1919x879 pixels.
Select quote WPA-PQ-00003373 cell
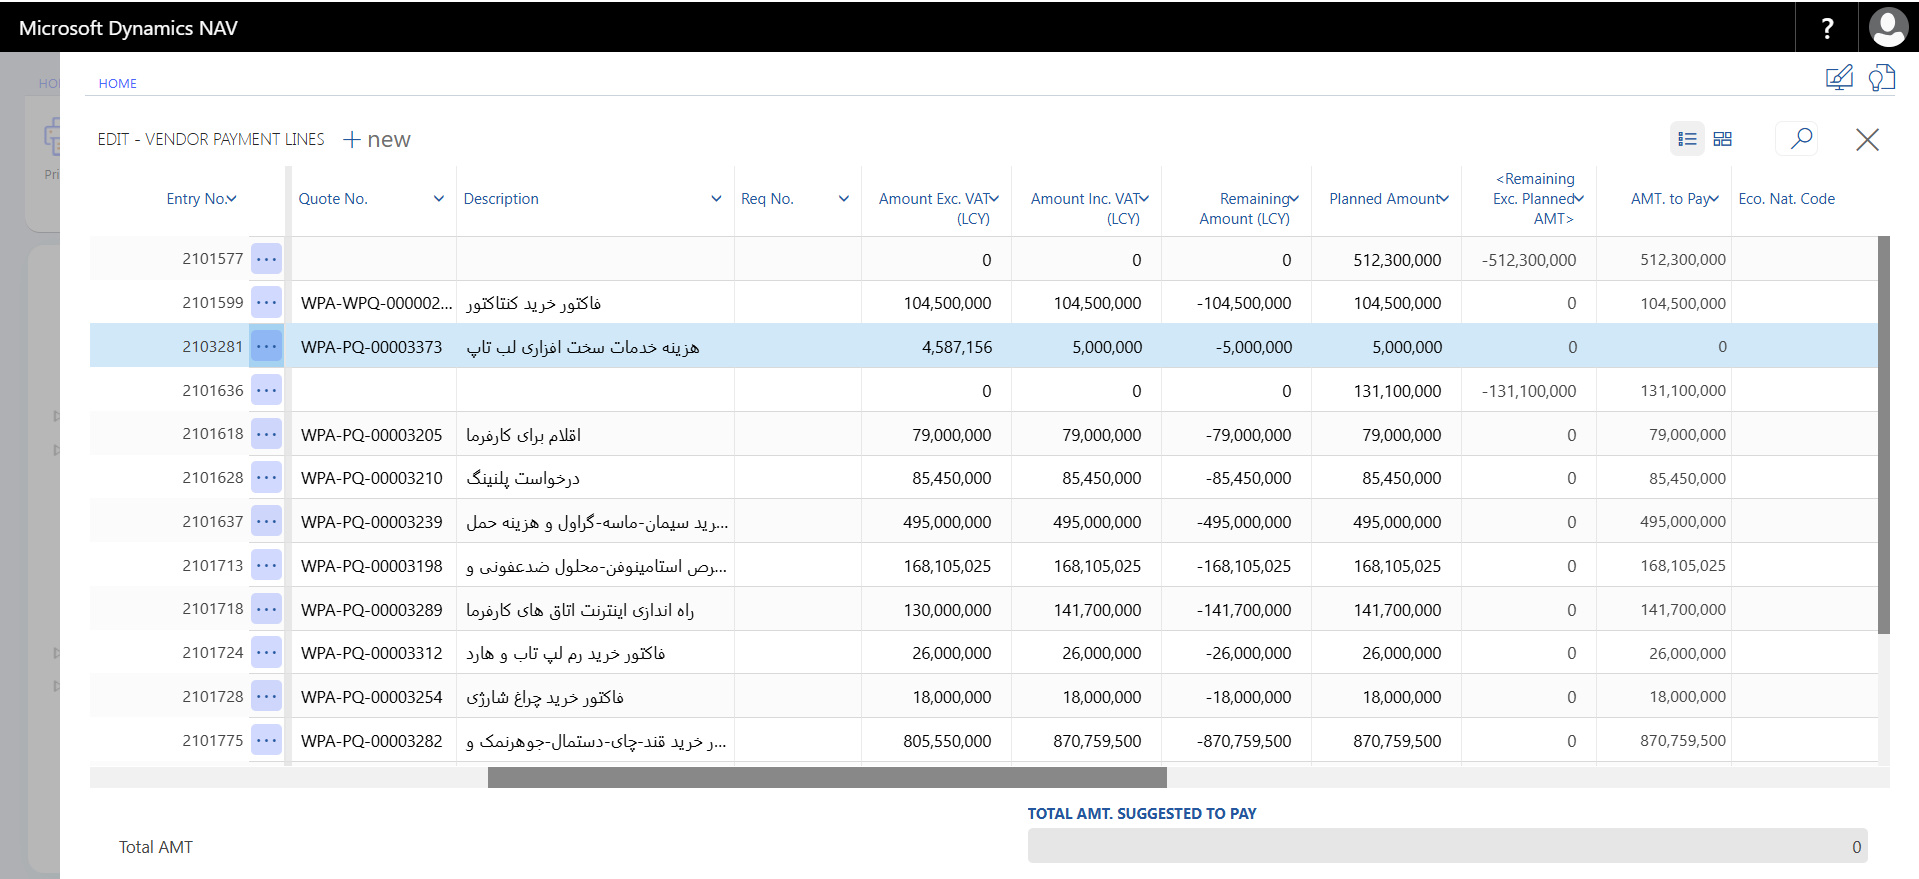(x=371, y=347)
